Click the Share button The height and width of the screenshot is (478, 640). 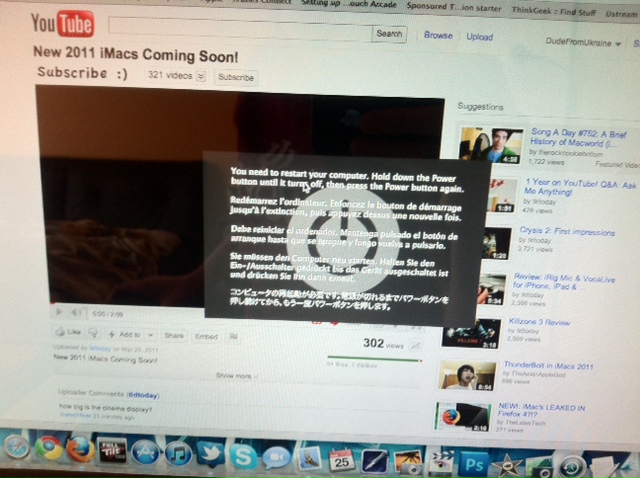(174, 336)
